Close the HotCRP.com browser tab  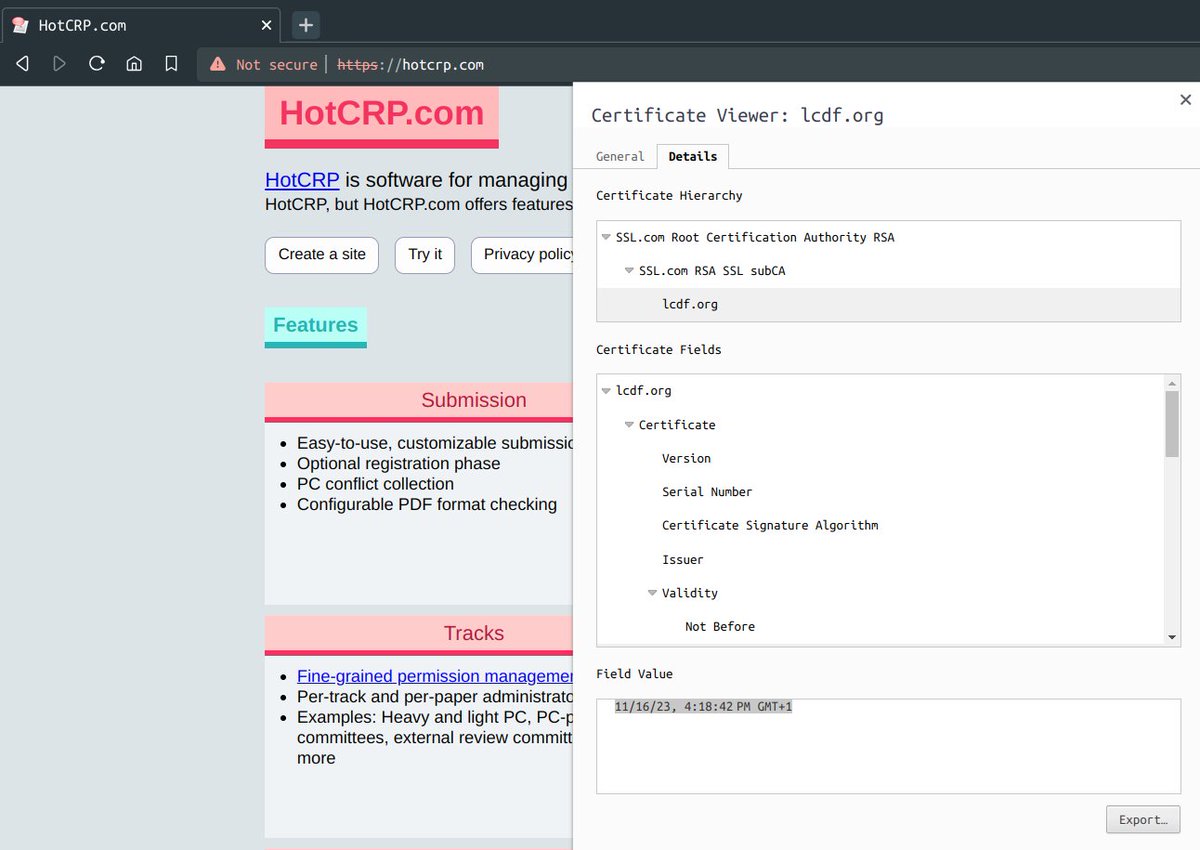click(267, 25)
